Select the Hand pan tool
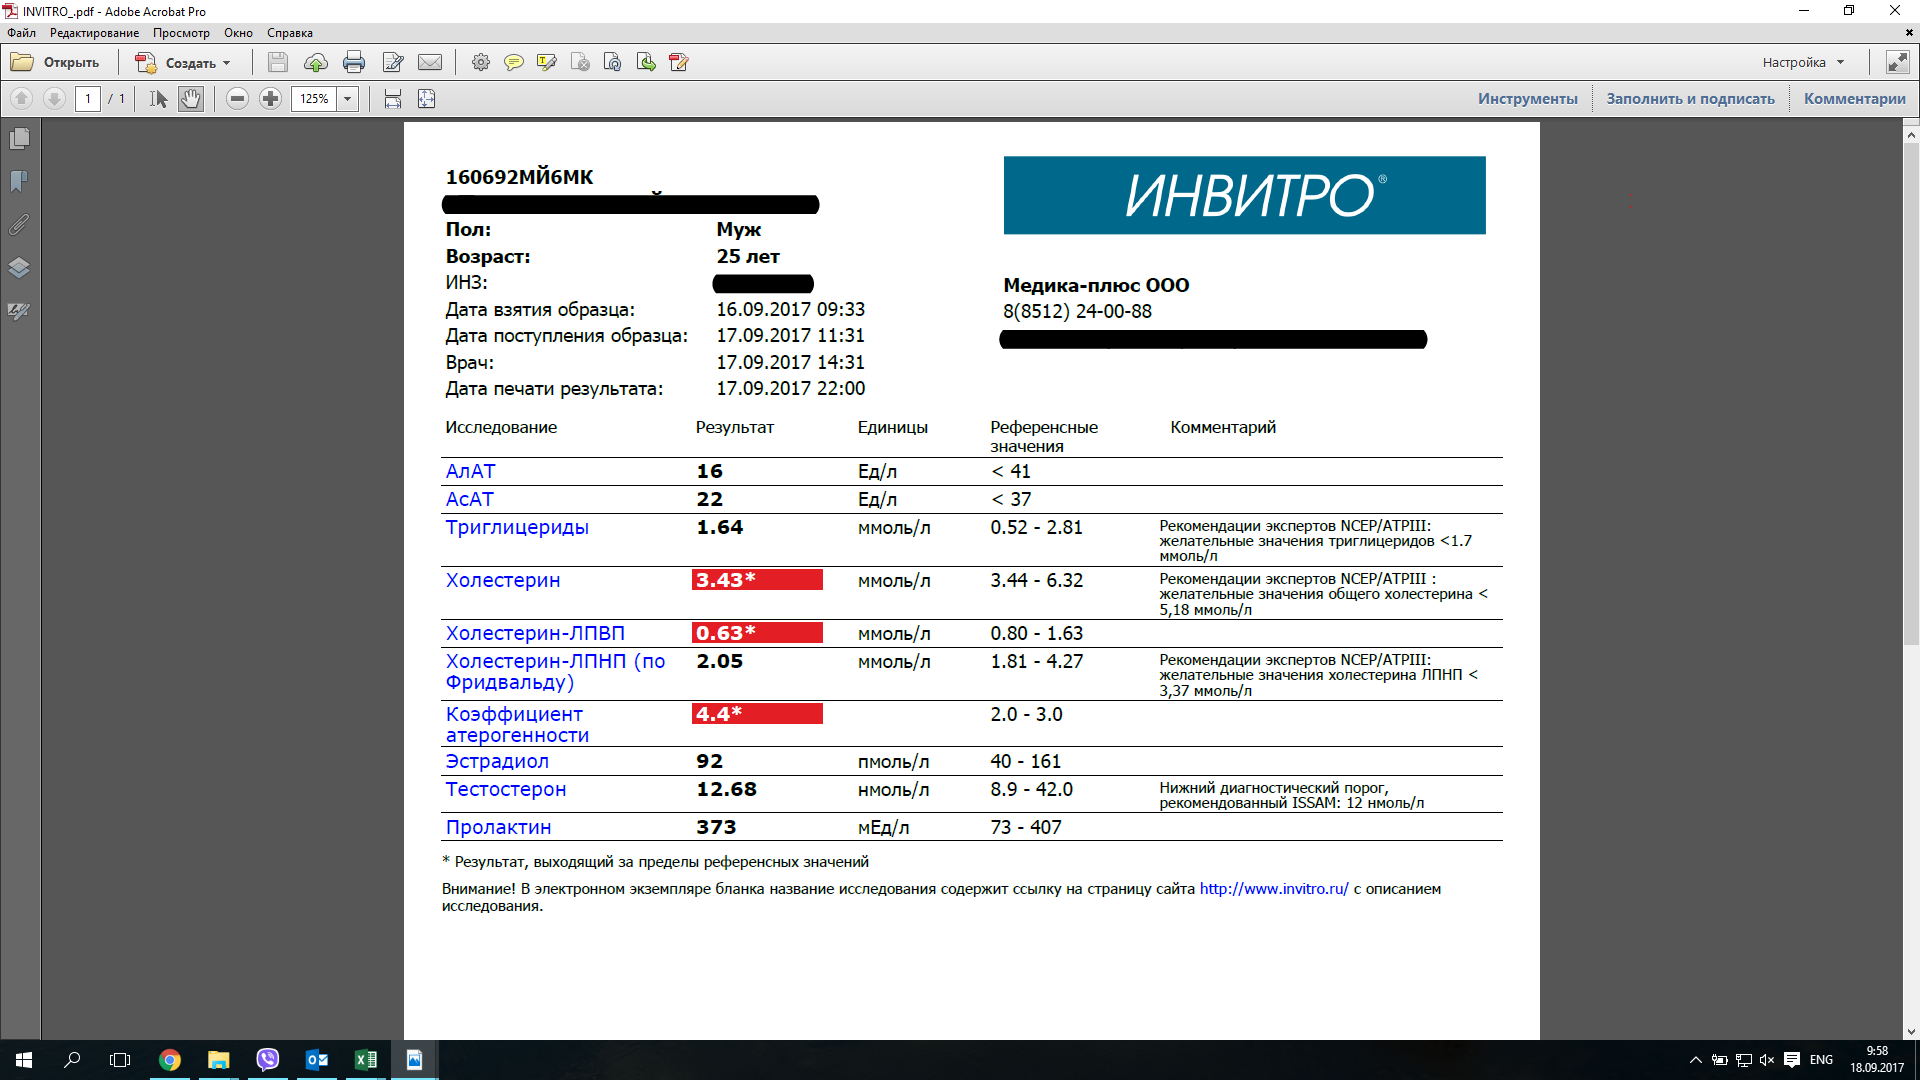The image size is (1920, 1080). 191,99
